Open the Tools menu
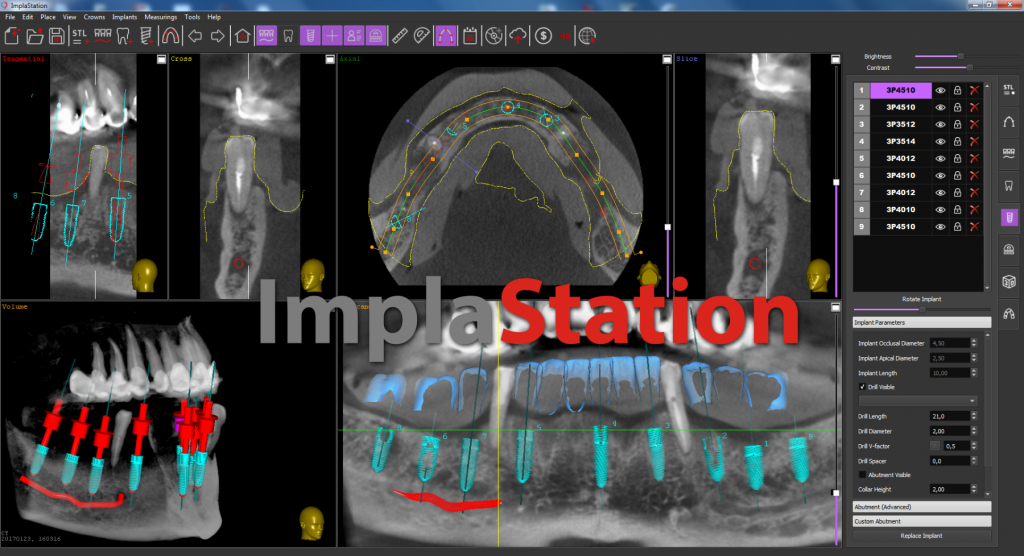This screenshot has height=556, width=1024. 192,17
